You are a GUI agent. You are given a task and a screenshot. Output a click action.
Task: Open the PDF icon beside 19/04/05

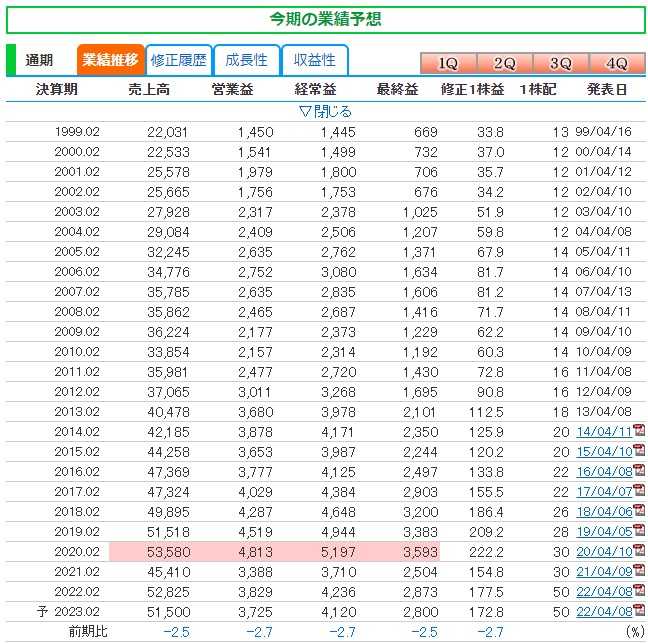click(x=638, y=531)
